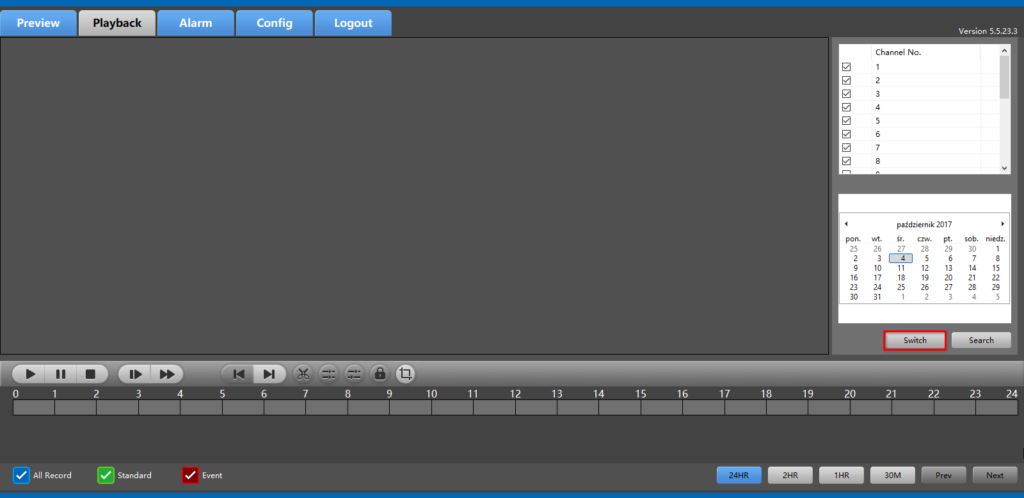
Task: Toggle the Standard record checkbox
Action: (x=106, y=475)
